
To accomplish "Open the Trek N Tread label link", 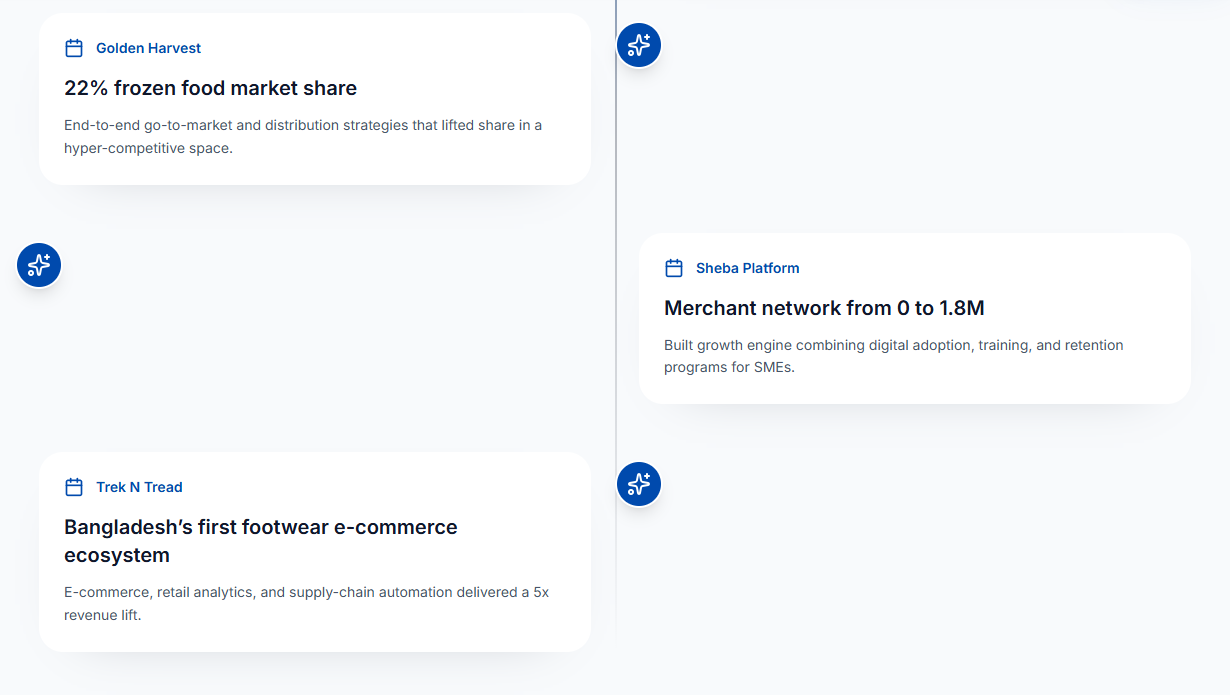I will (x=139, y=487).
